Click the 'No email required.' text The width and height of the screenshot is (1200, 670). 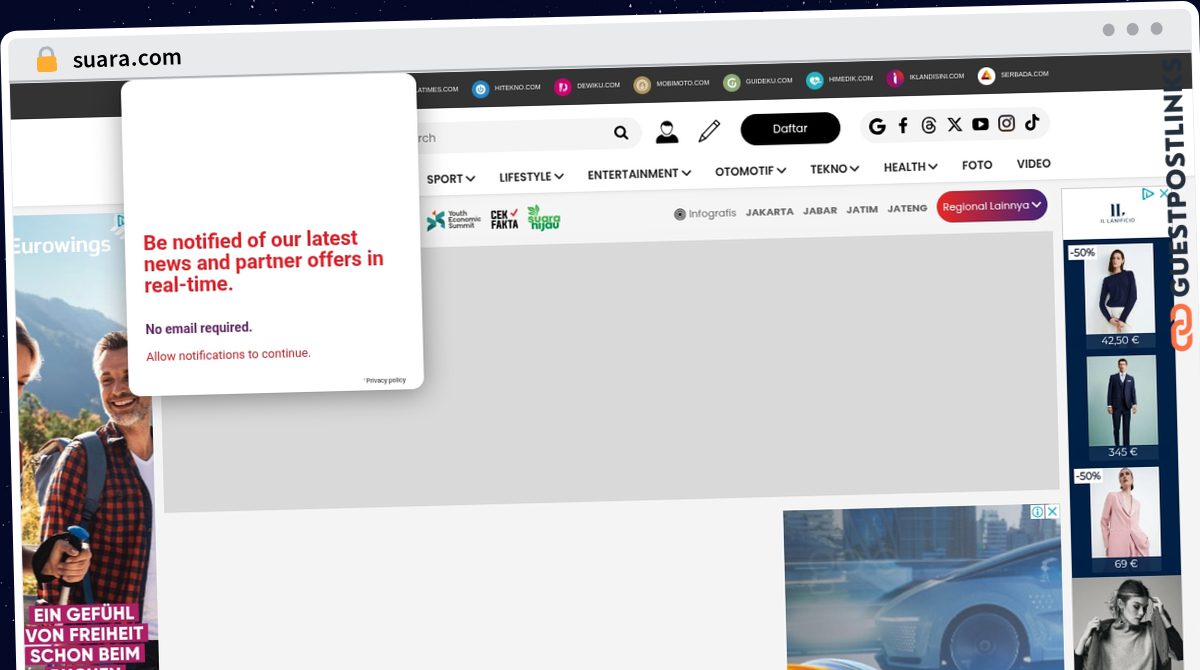point(199,328)
